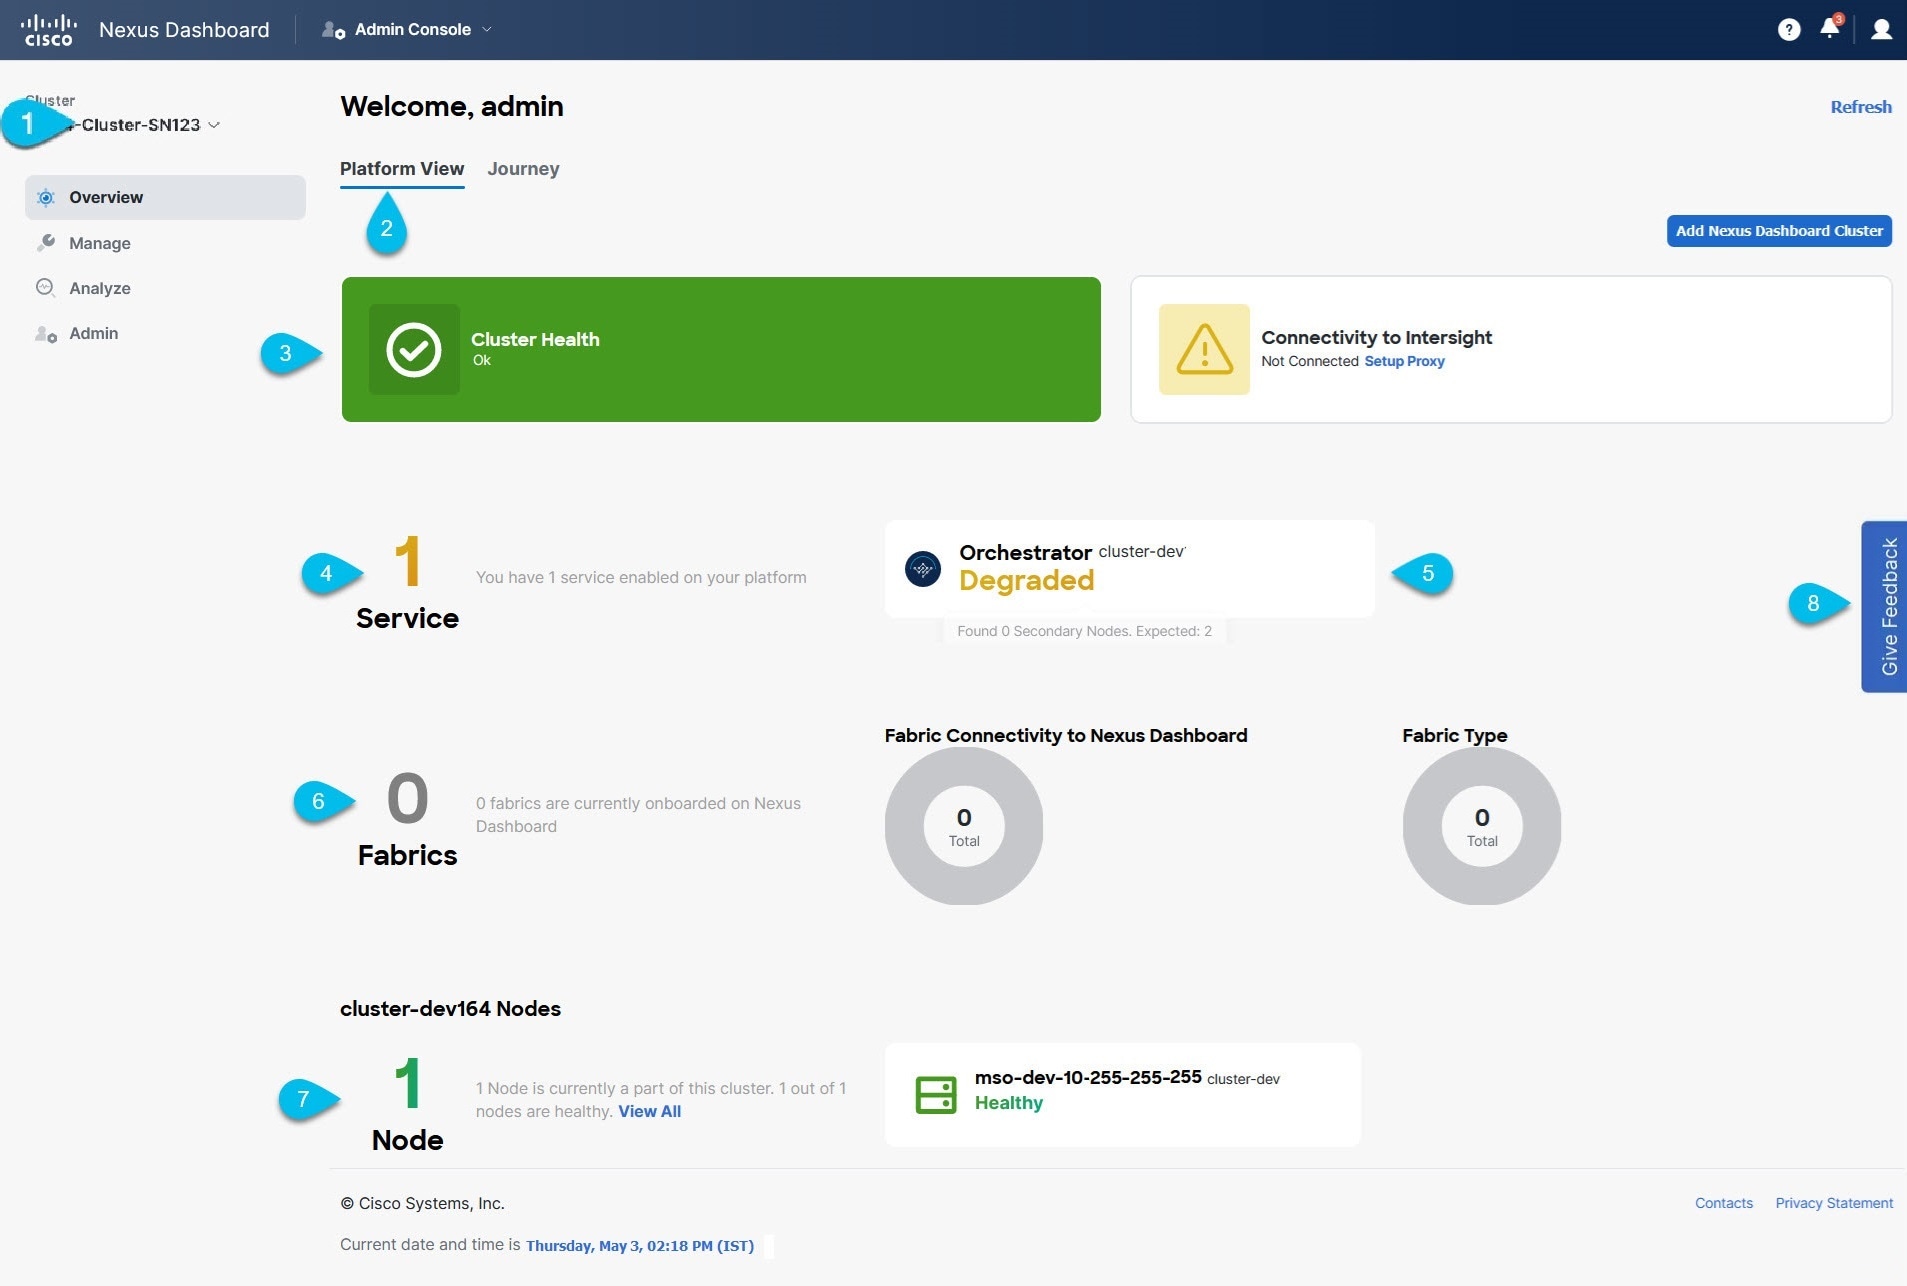Open notifications bell icon
The width and height of the screenshot is (1907, 1286).
point(1830,28)
